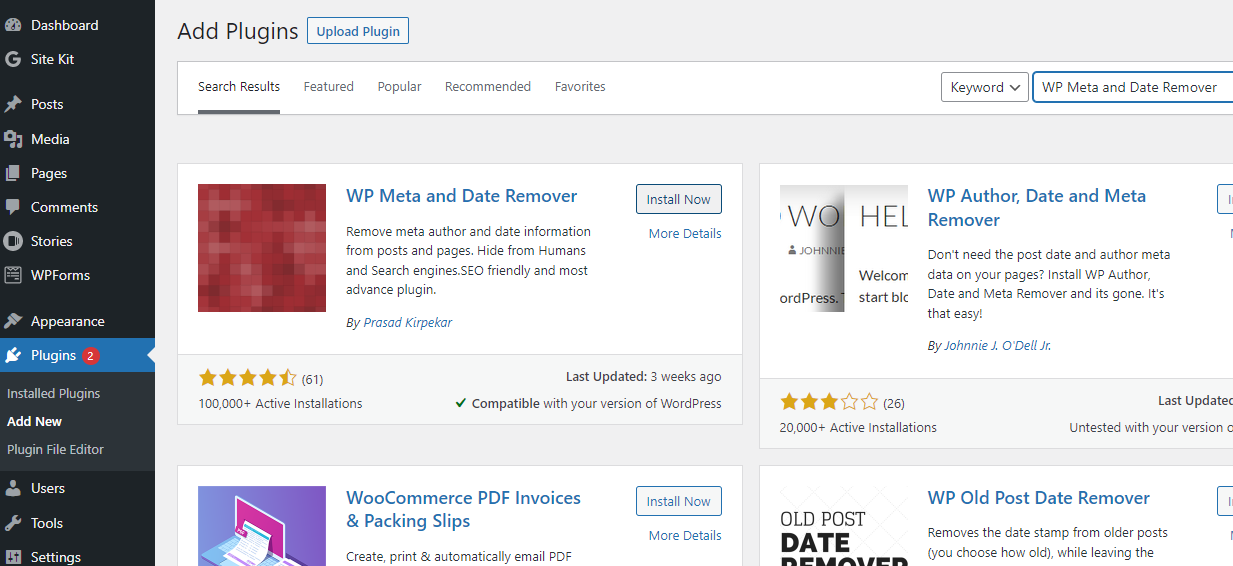
Task: Click the Comments bubble icon
Action: [x=13, y=207]
